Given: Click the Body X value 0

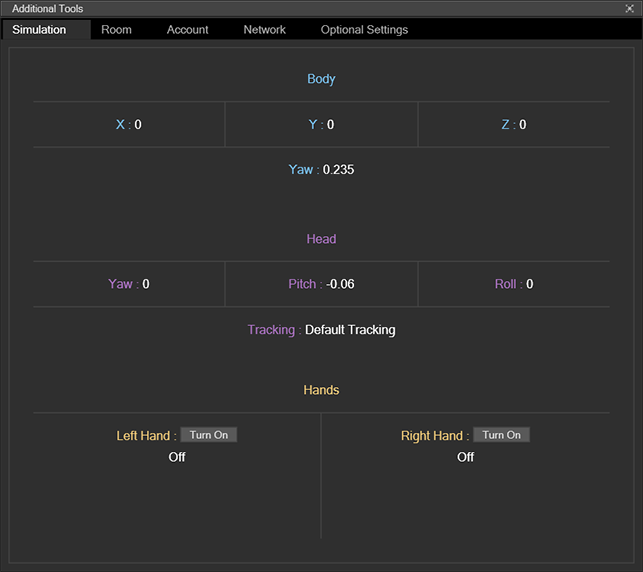Looking at the screenshot, I should 138,125.
